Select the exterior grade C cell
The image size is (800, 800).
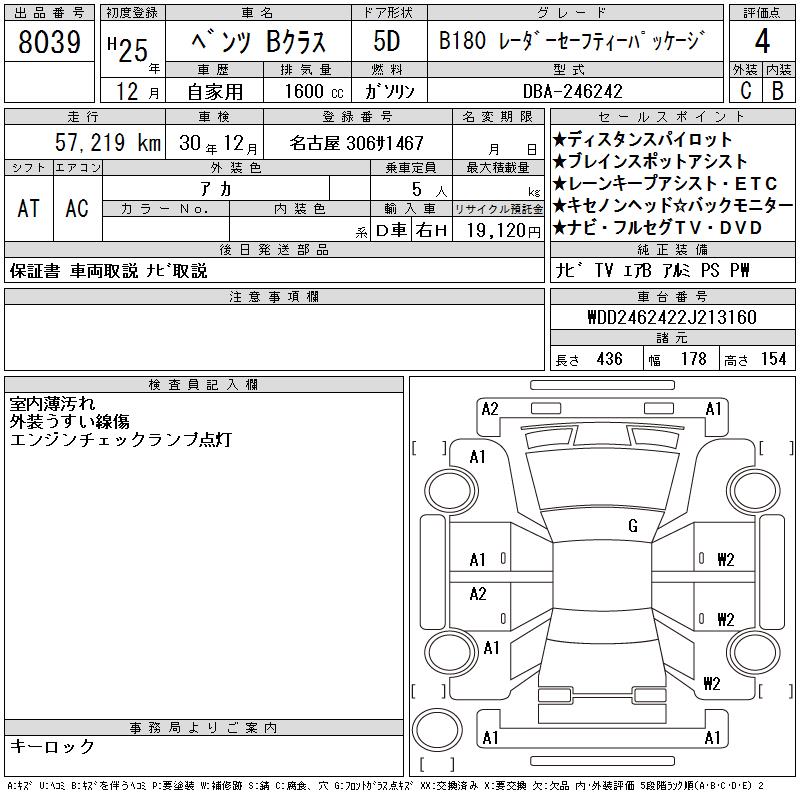click(x=745, y=90)
